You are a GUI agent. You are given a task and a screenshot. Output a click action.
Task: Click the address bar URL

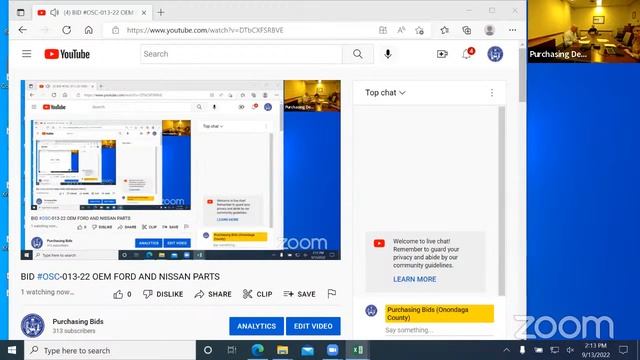click(x=205, y=30)
